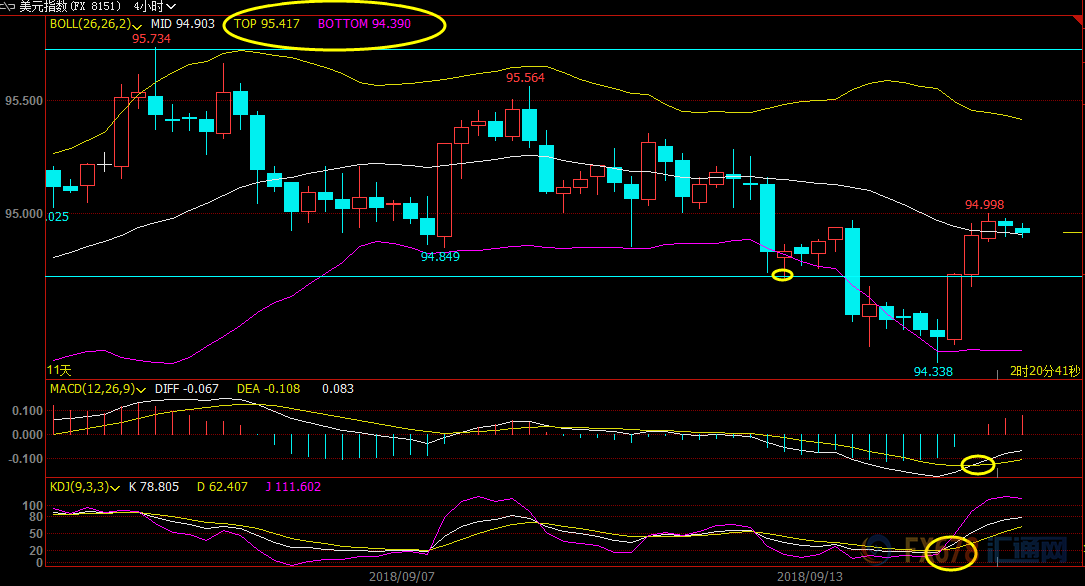Click the 94.338 lowest price label
This screenshot has height=586, width=1085.
click(933, 372)
